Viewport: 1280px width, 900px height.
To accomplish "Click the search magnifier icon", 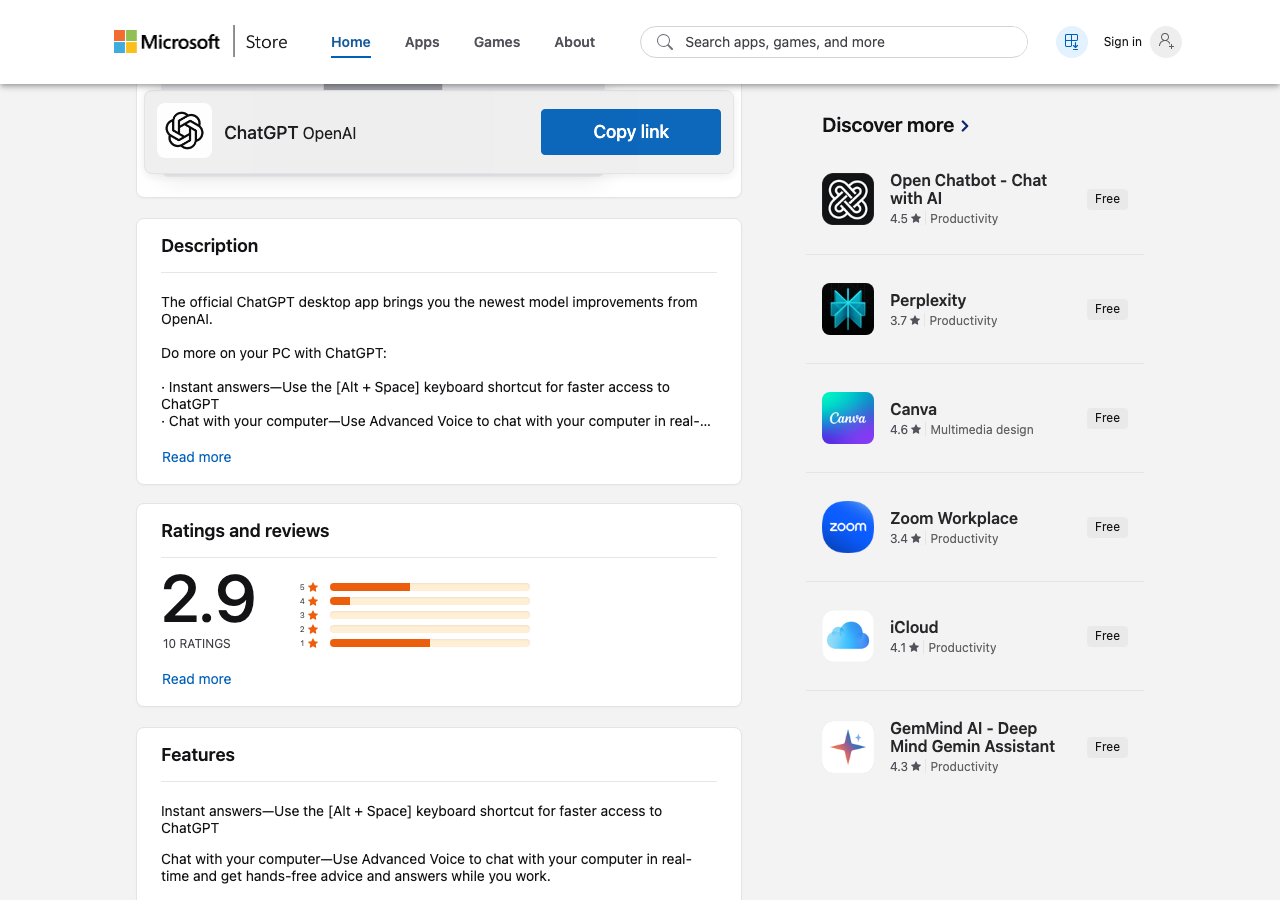I will click(664, 42).
